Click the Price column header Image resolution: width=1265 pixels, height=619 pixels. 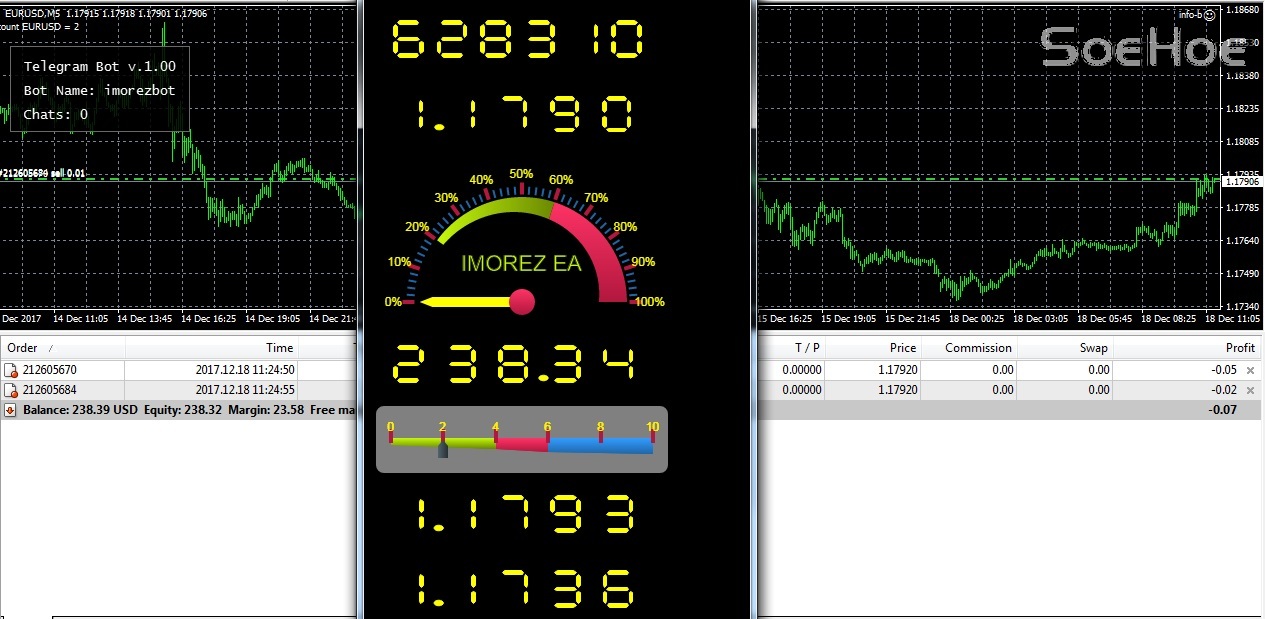902,348
